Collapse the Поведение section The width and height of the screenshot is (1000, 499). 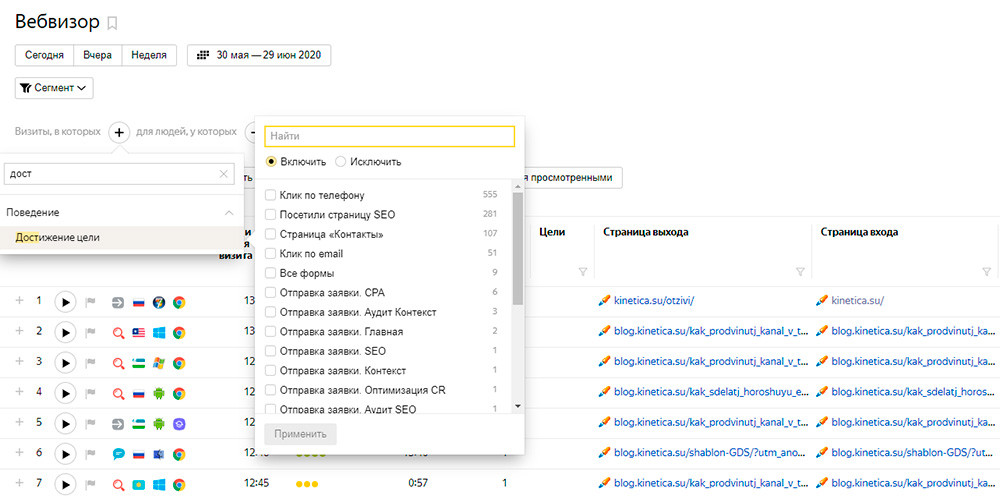tap(229, 212)
